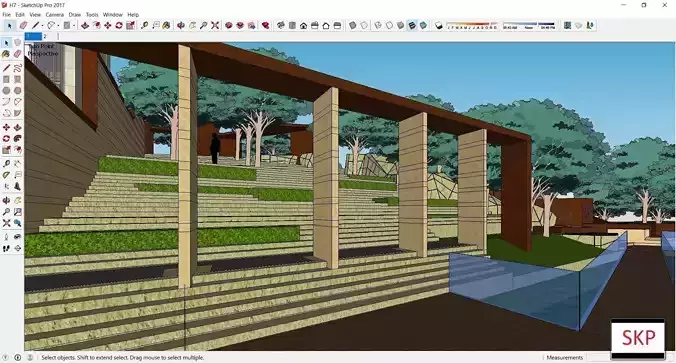Image resolution: width=676 pixels, height=363 pixels.
Task: Activate the Move tool in the top toolbar
Action: pyautogui.click(x=107, y=25)
